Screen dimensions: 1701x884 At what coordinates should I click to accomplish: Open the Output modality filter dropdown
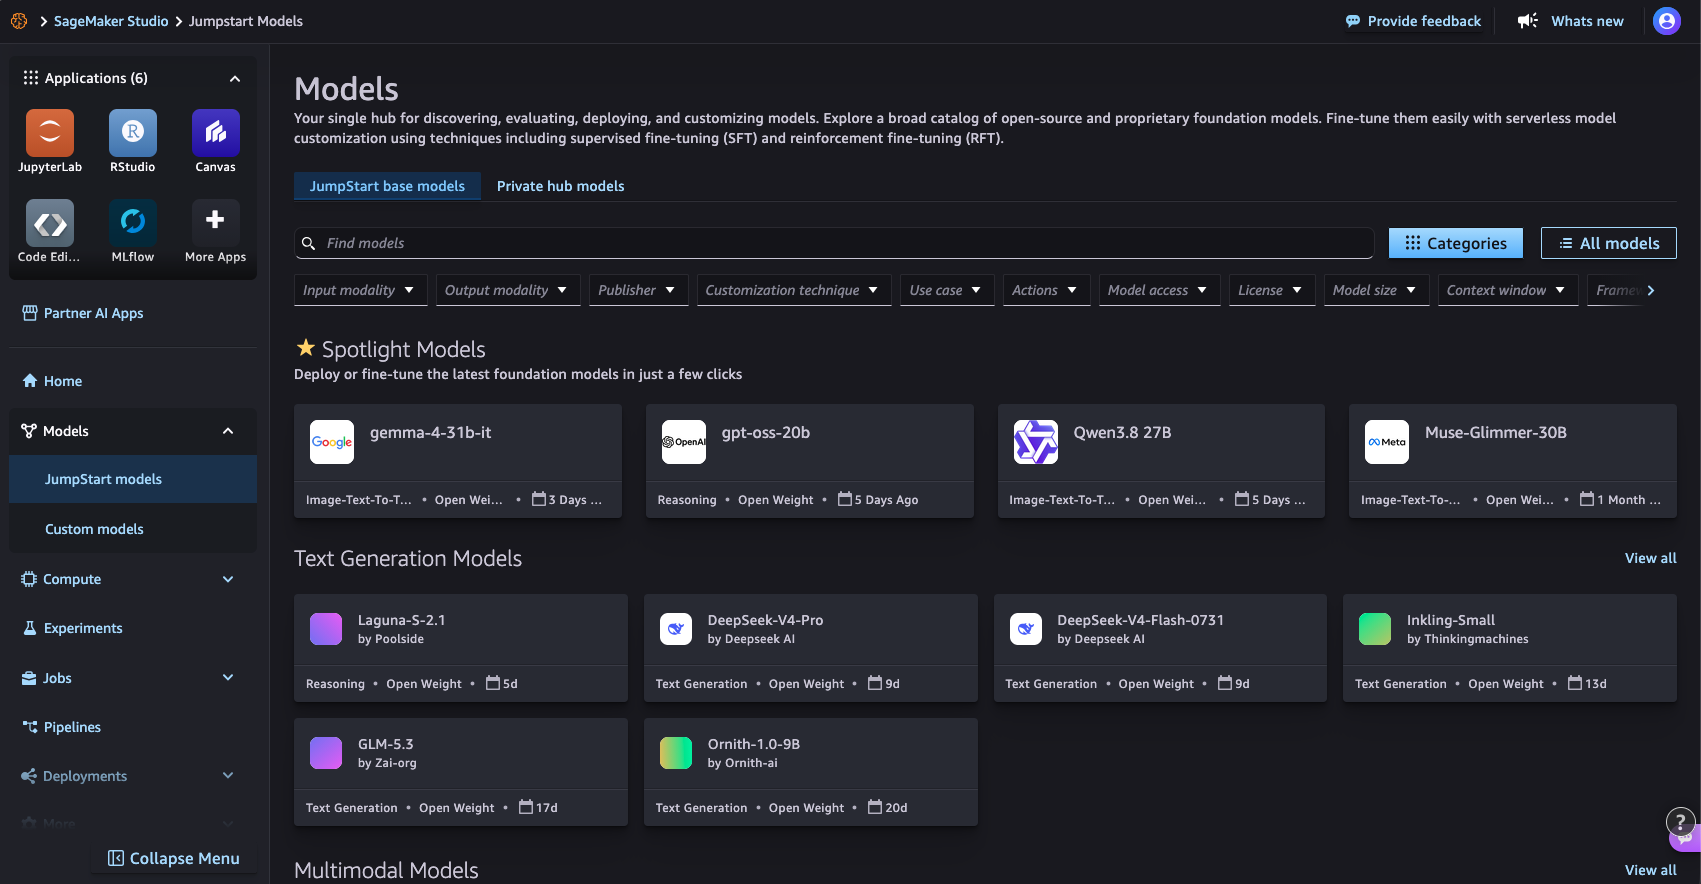point(508,290)
